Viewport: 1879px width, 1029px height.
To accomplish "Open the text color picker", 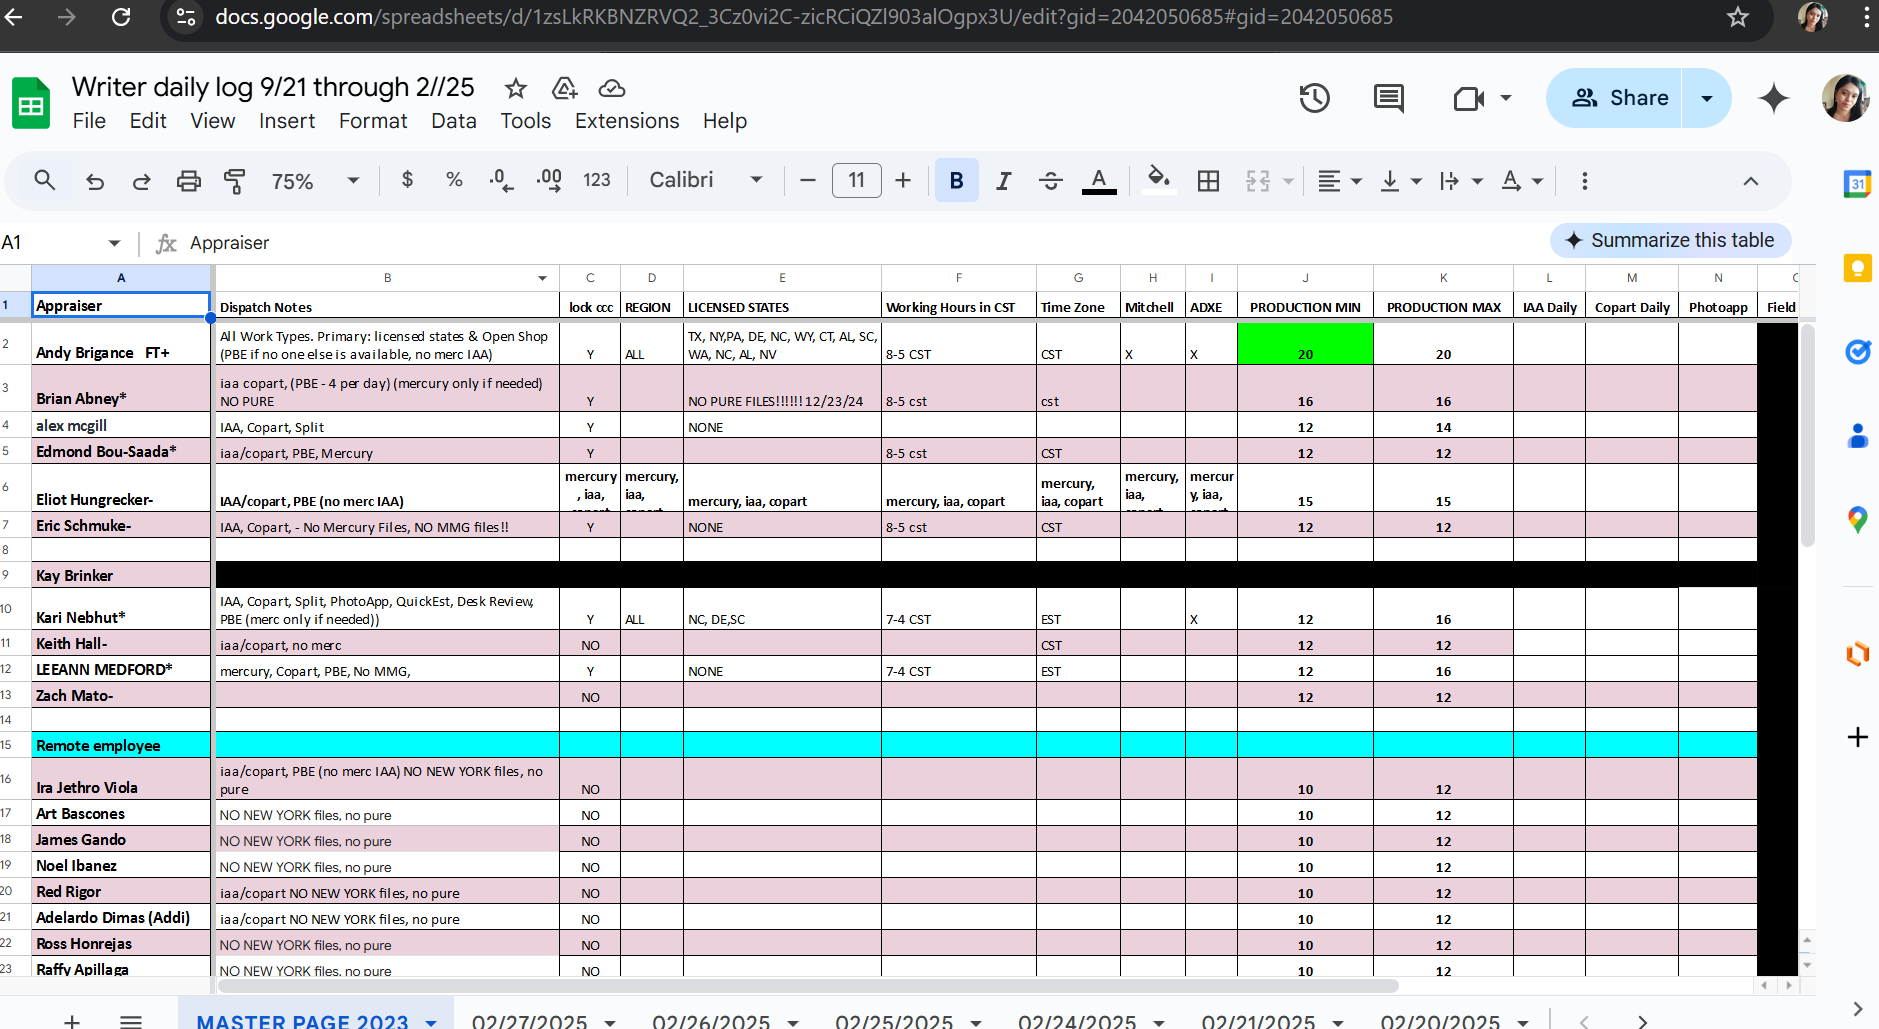I will point(1099,180).
